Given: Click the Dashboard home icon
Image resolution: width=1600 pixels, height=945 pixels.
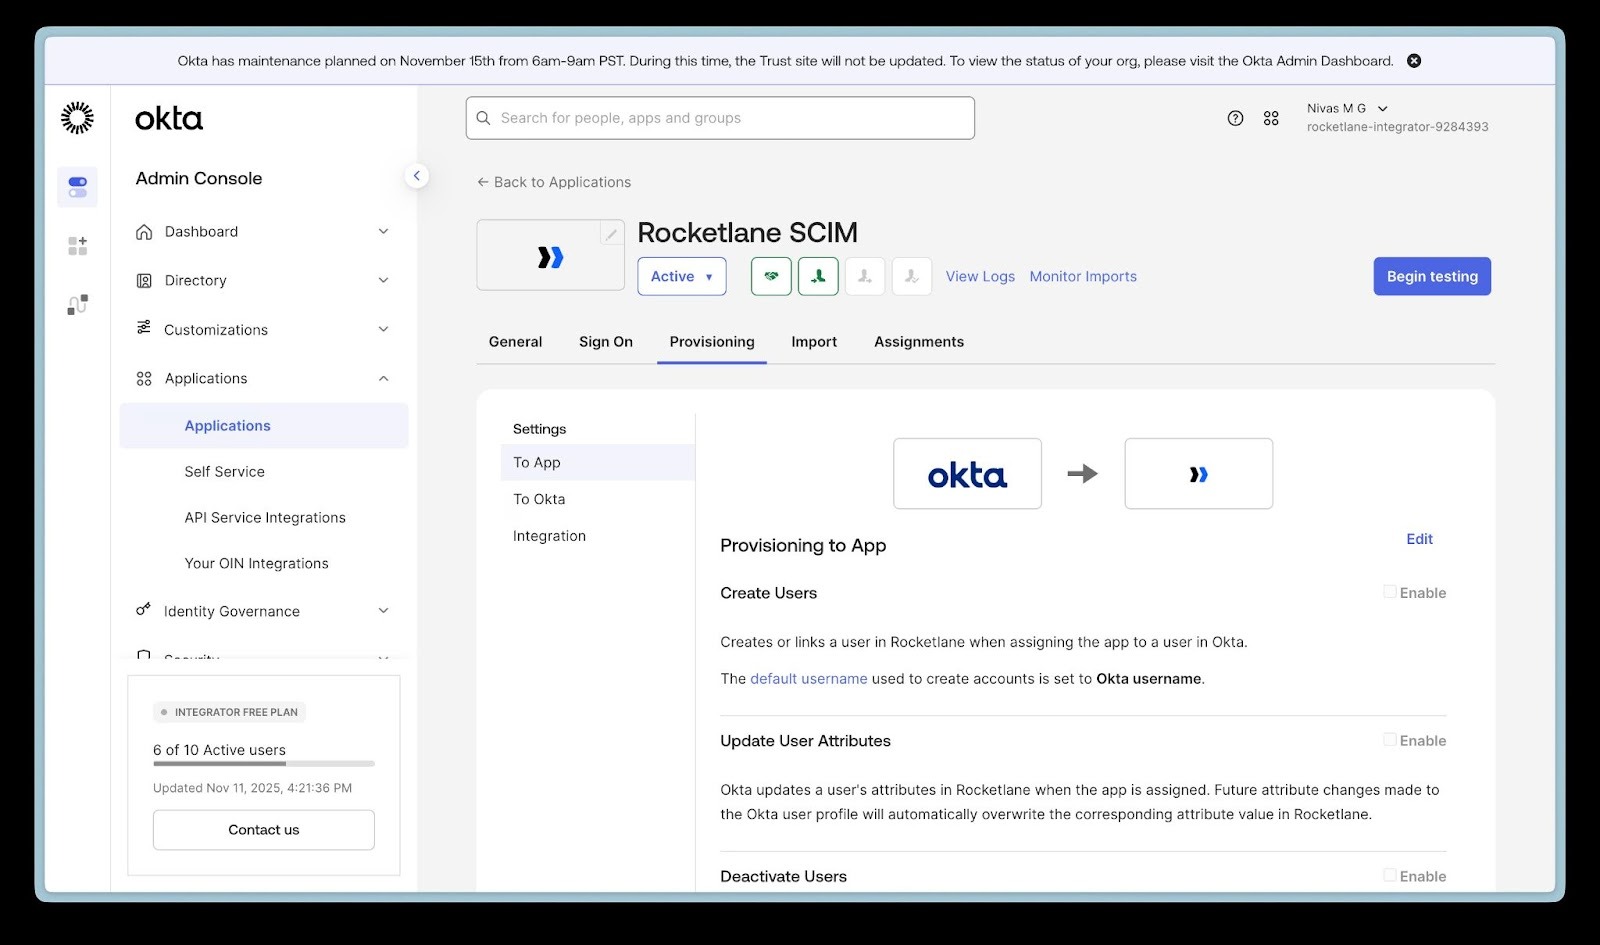Looking at the screenshot, I should point(144,232).
